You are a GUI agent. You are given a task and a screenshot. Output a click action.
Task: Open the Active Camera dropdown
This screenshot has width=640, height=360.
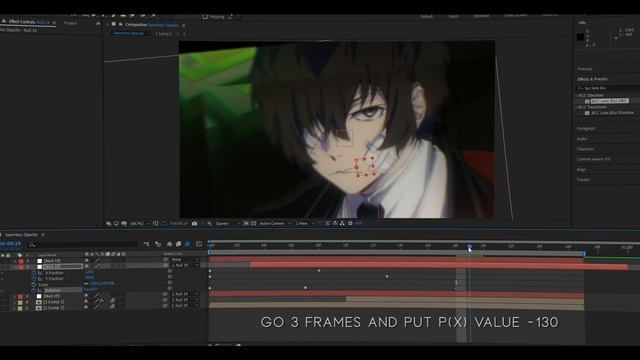tap(275, 224)
